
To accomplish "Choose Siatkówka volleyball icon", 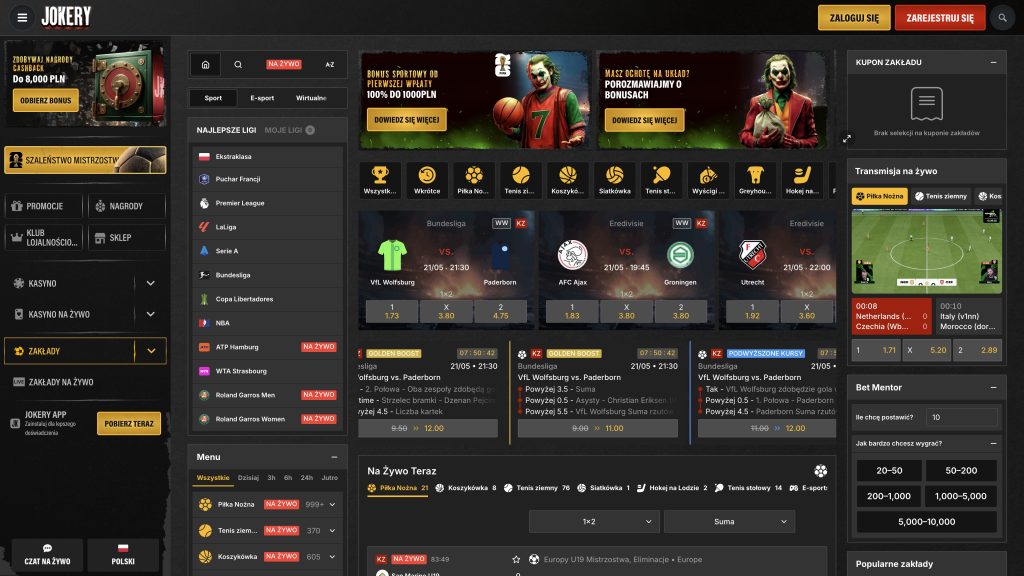I will tap(615, 180).
